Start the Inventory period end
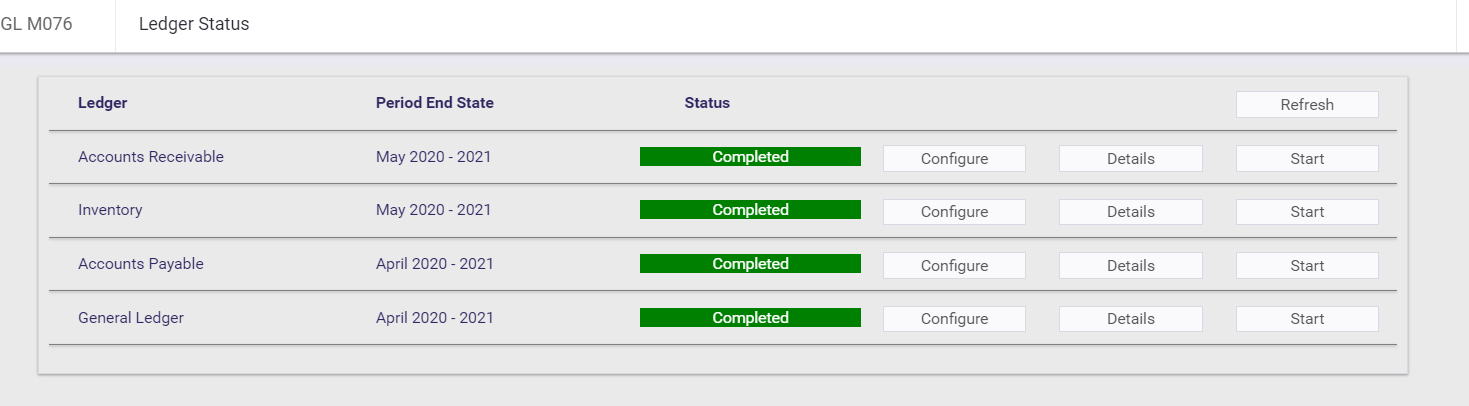 pos(1307,212)
